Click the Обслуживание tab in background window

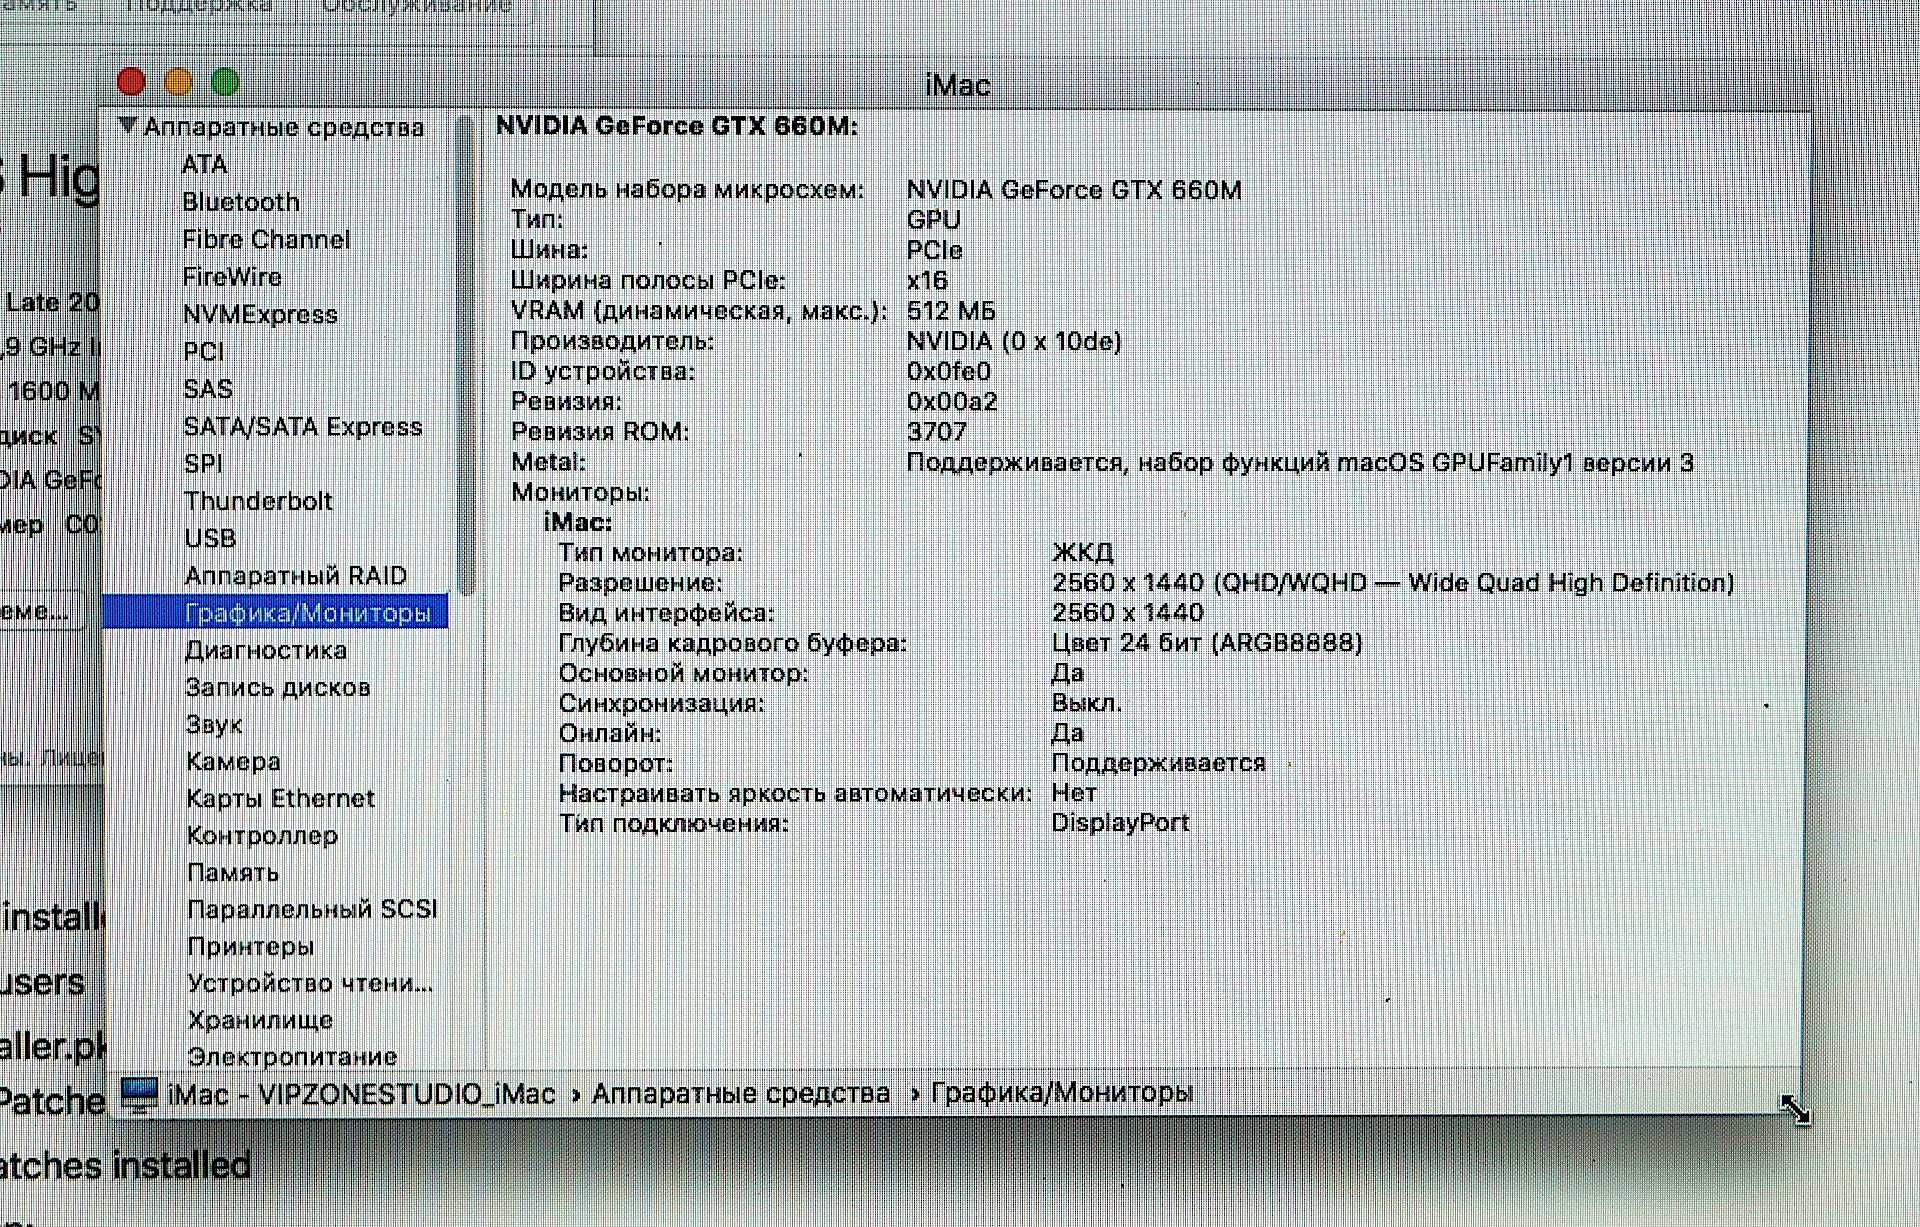click(x=417, y=6)
